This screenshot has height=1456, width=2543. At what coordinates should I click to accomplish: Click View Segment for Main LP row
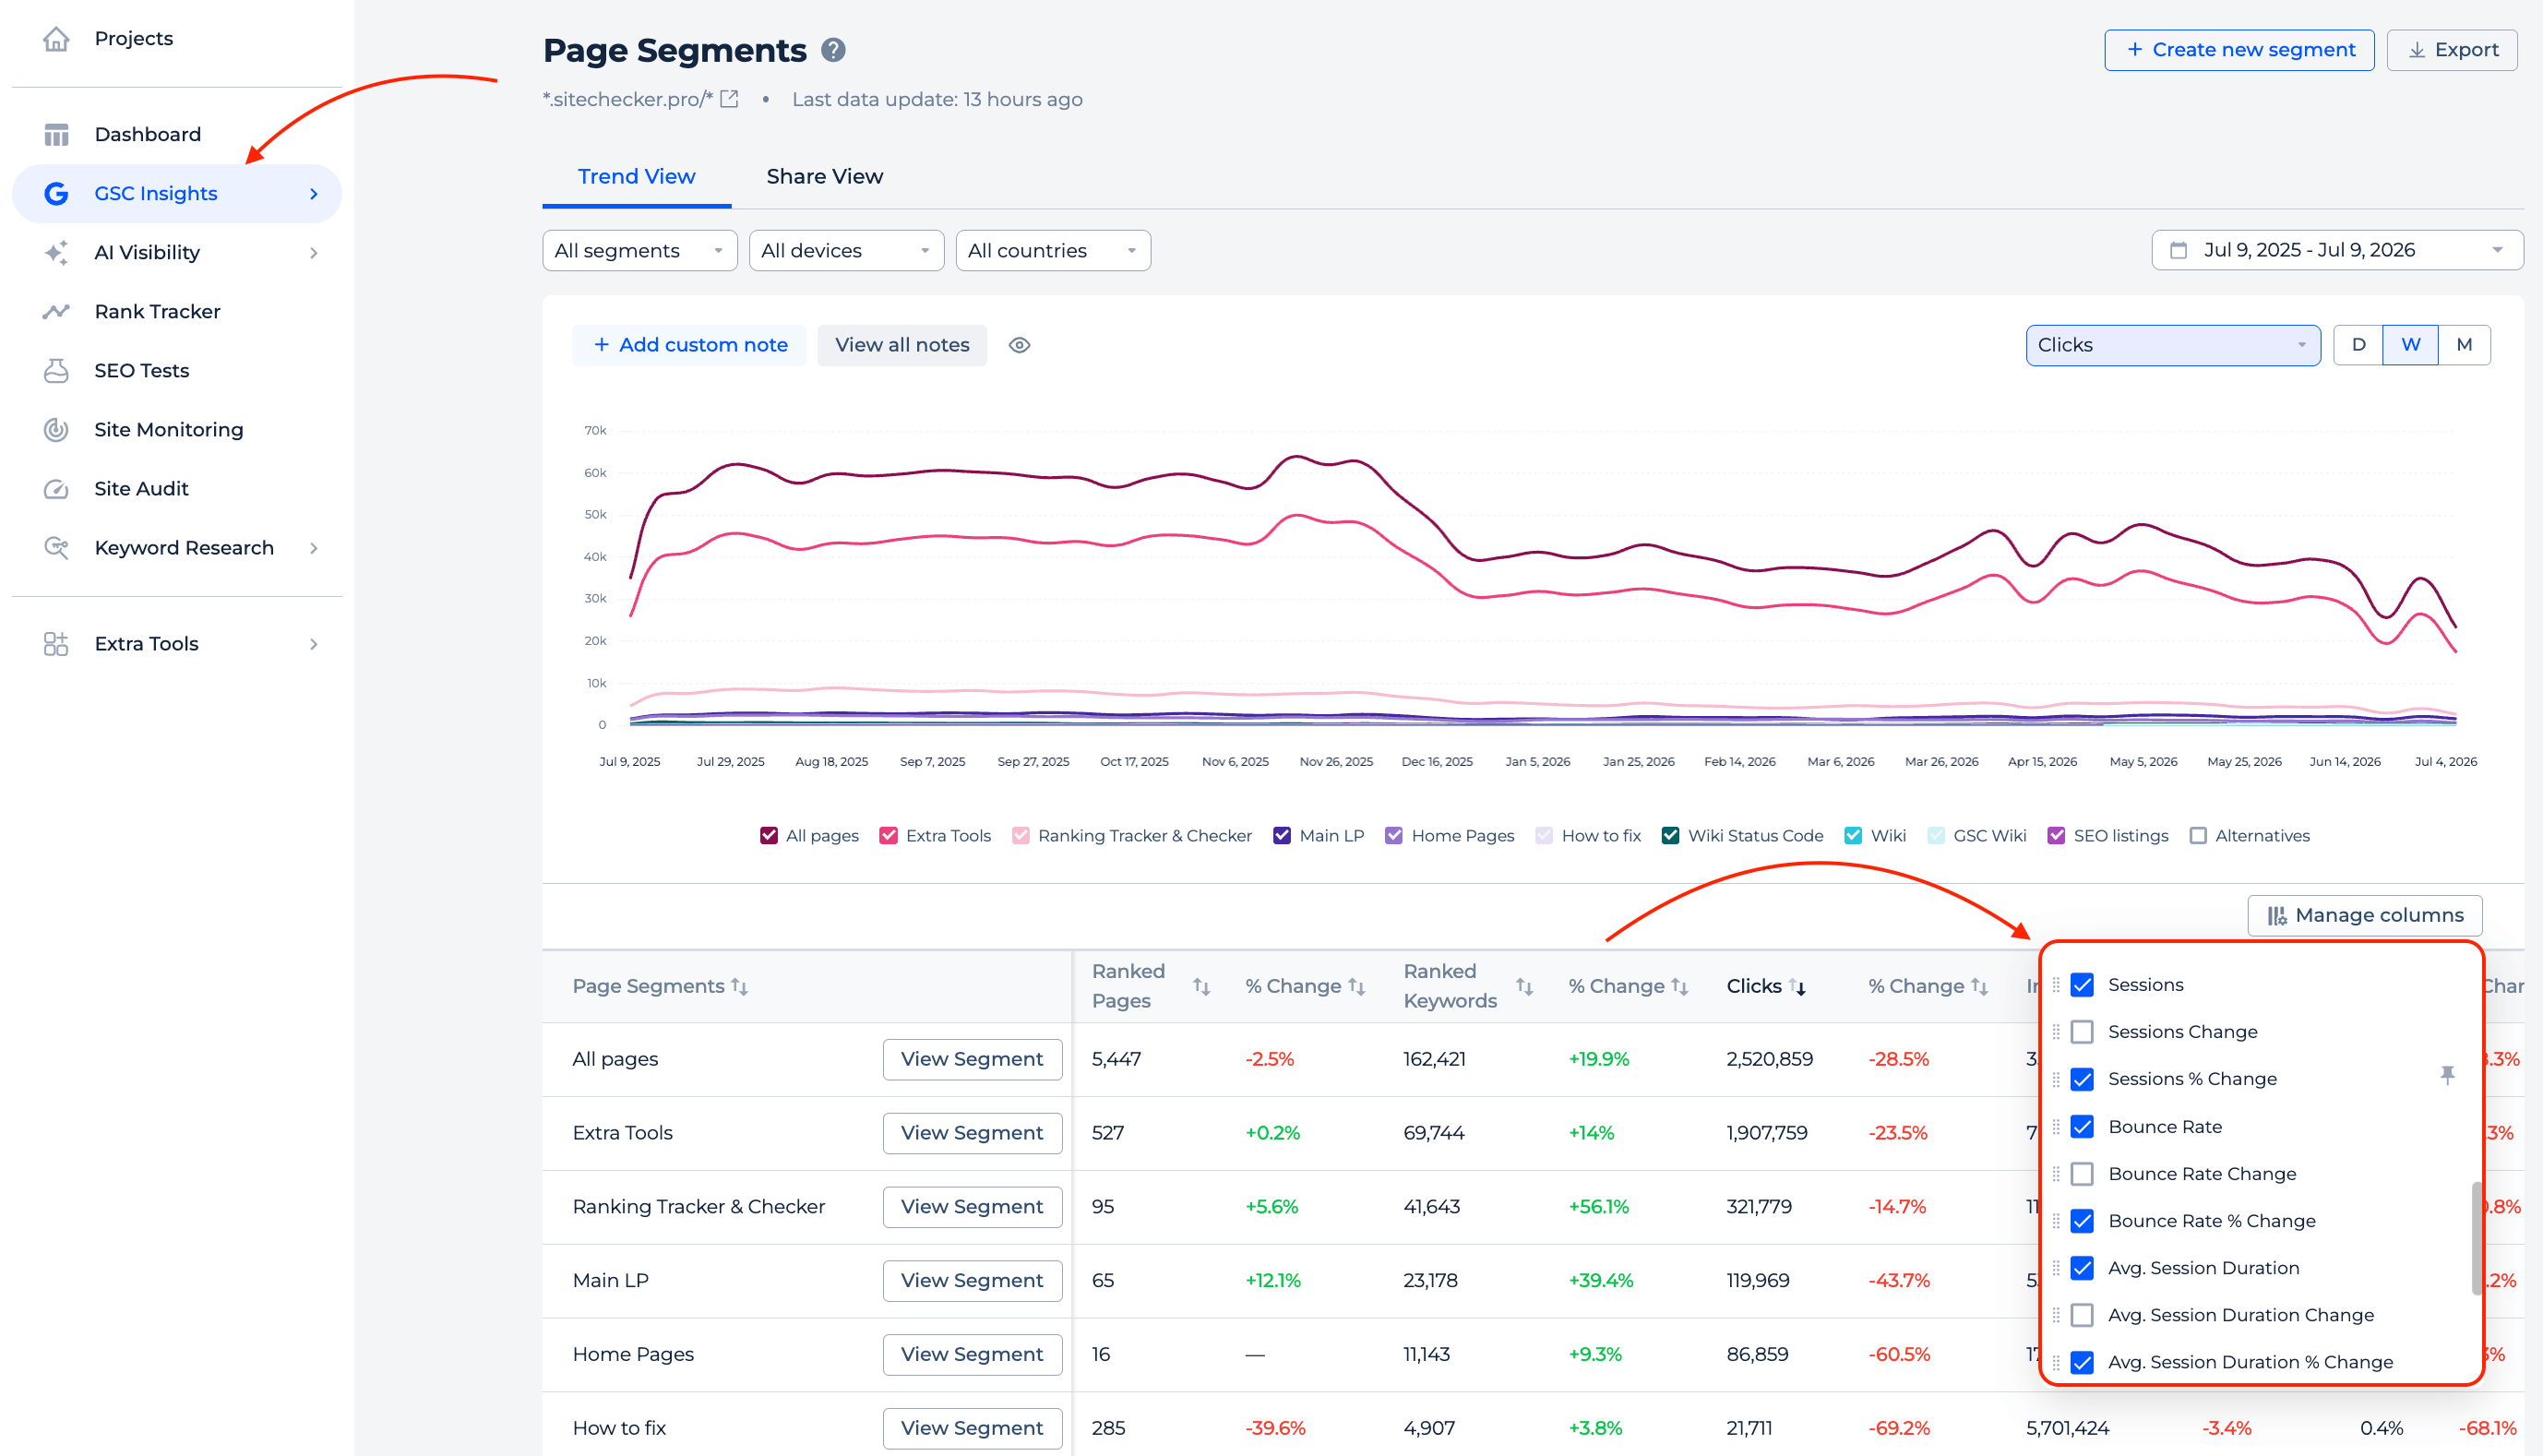(972, 1280)
